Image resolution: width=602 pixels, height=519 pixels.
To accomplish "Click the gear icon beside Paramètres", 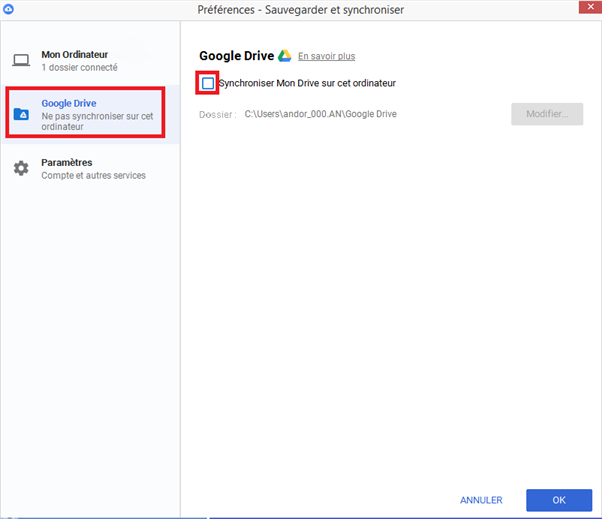I will coord(21,168).
